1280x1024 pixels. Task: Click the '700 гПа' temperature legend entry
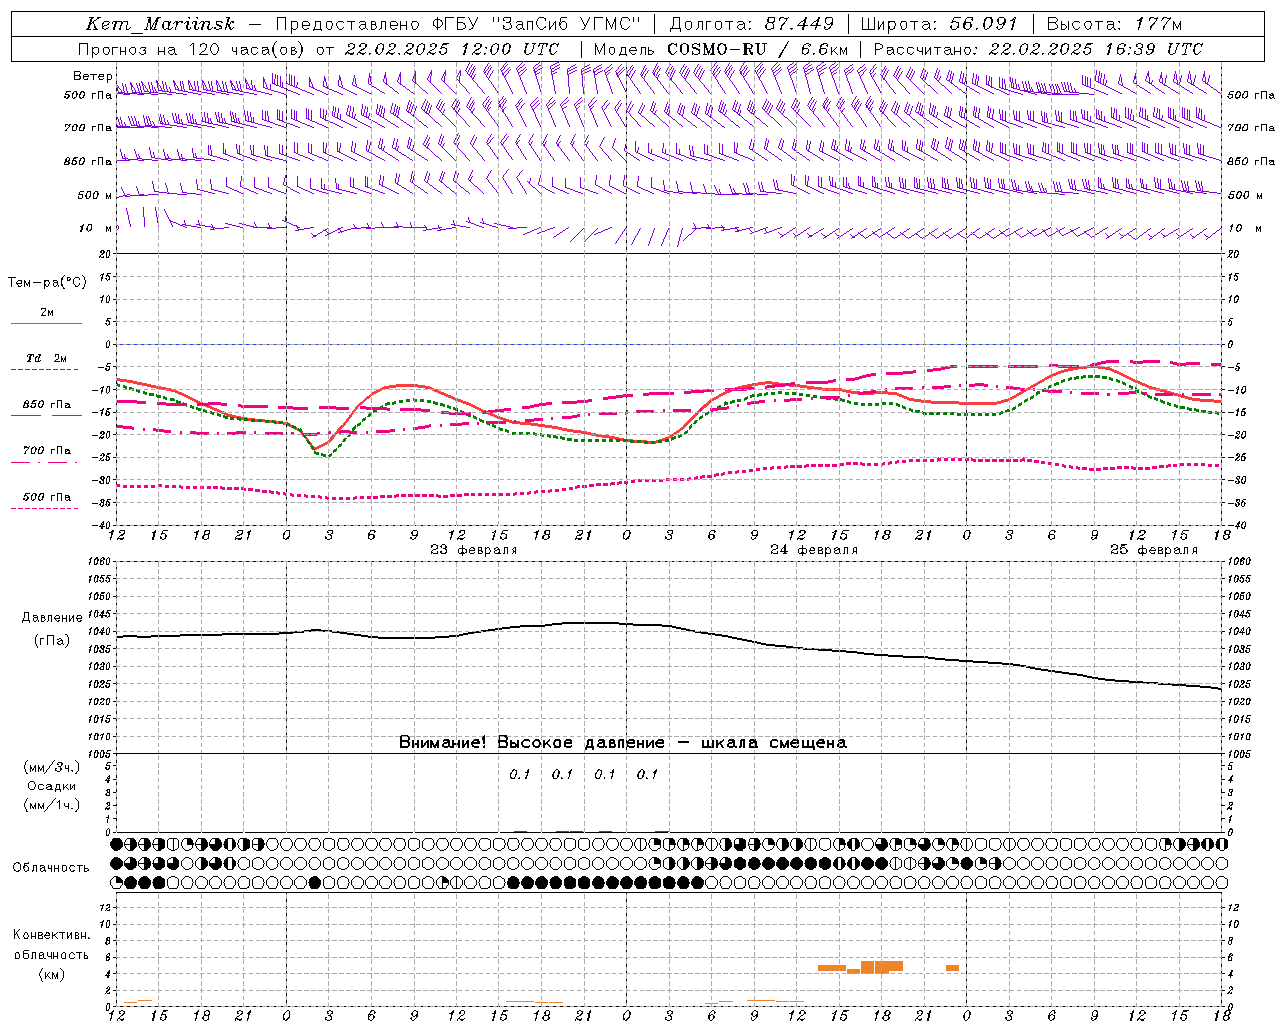tap(46, 451)
